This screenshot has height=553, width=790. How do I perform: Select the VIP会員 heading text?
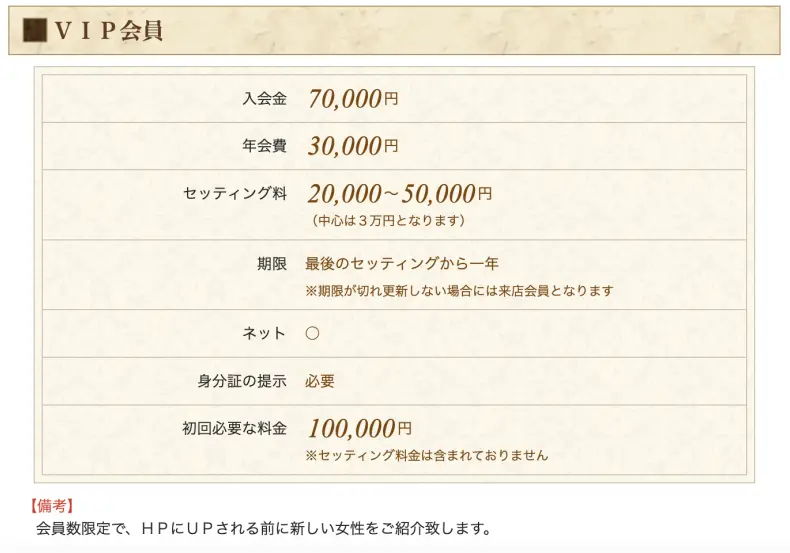coord(108,30)
